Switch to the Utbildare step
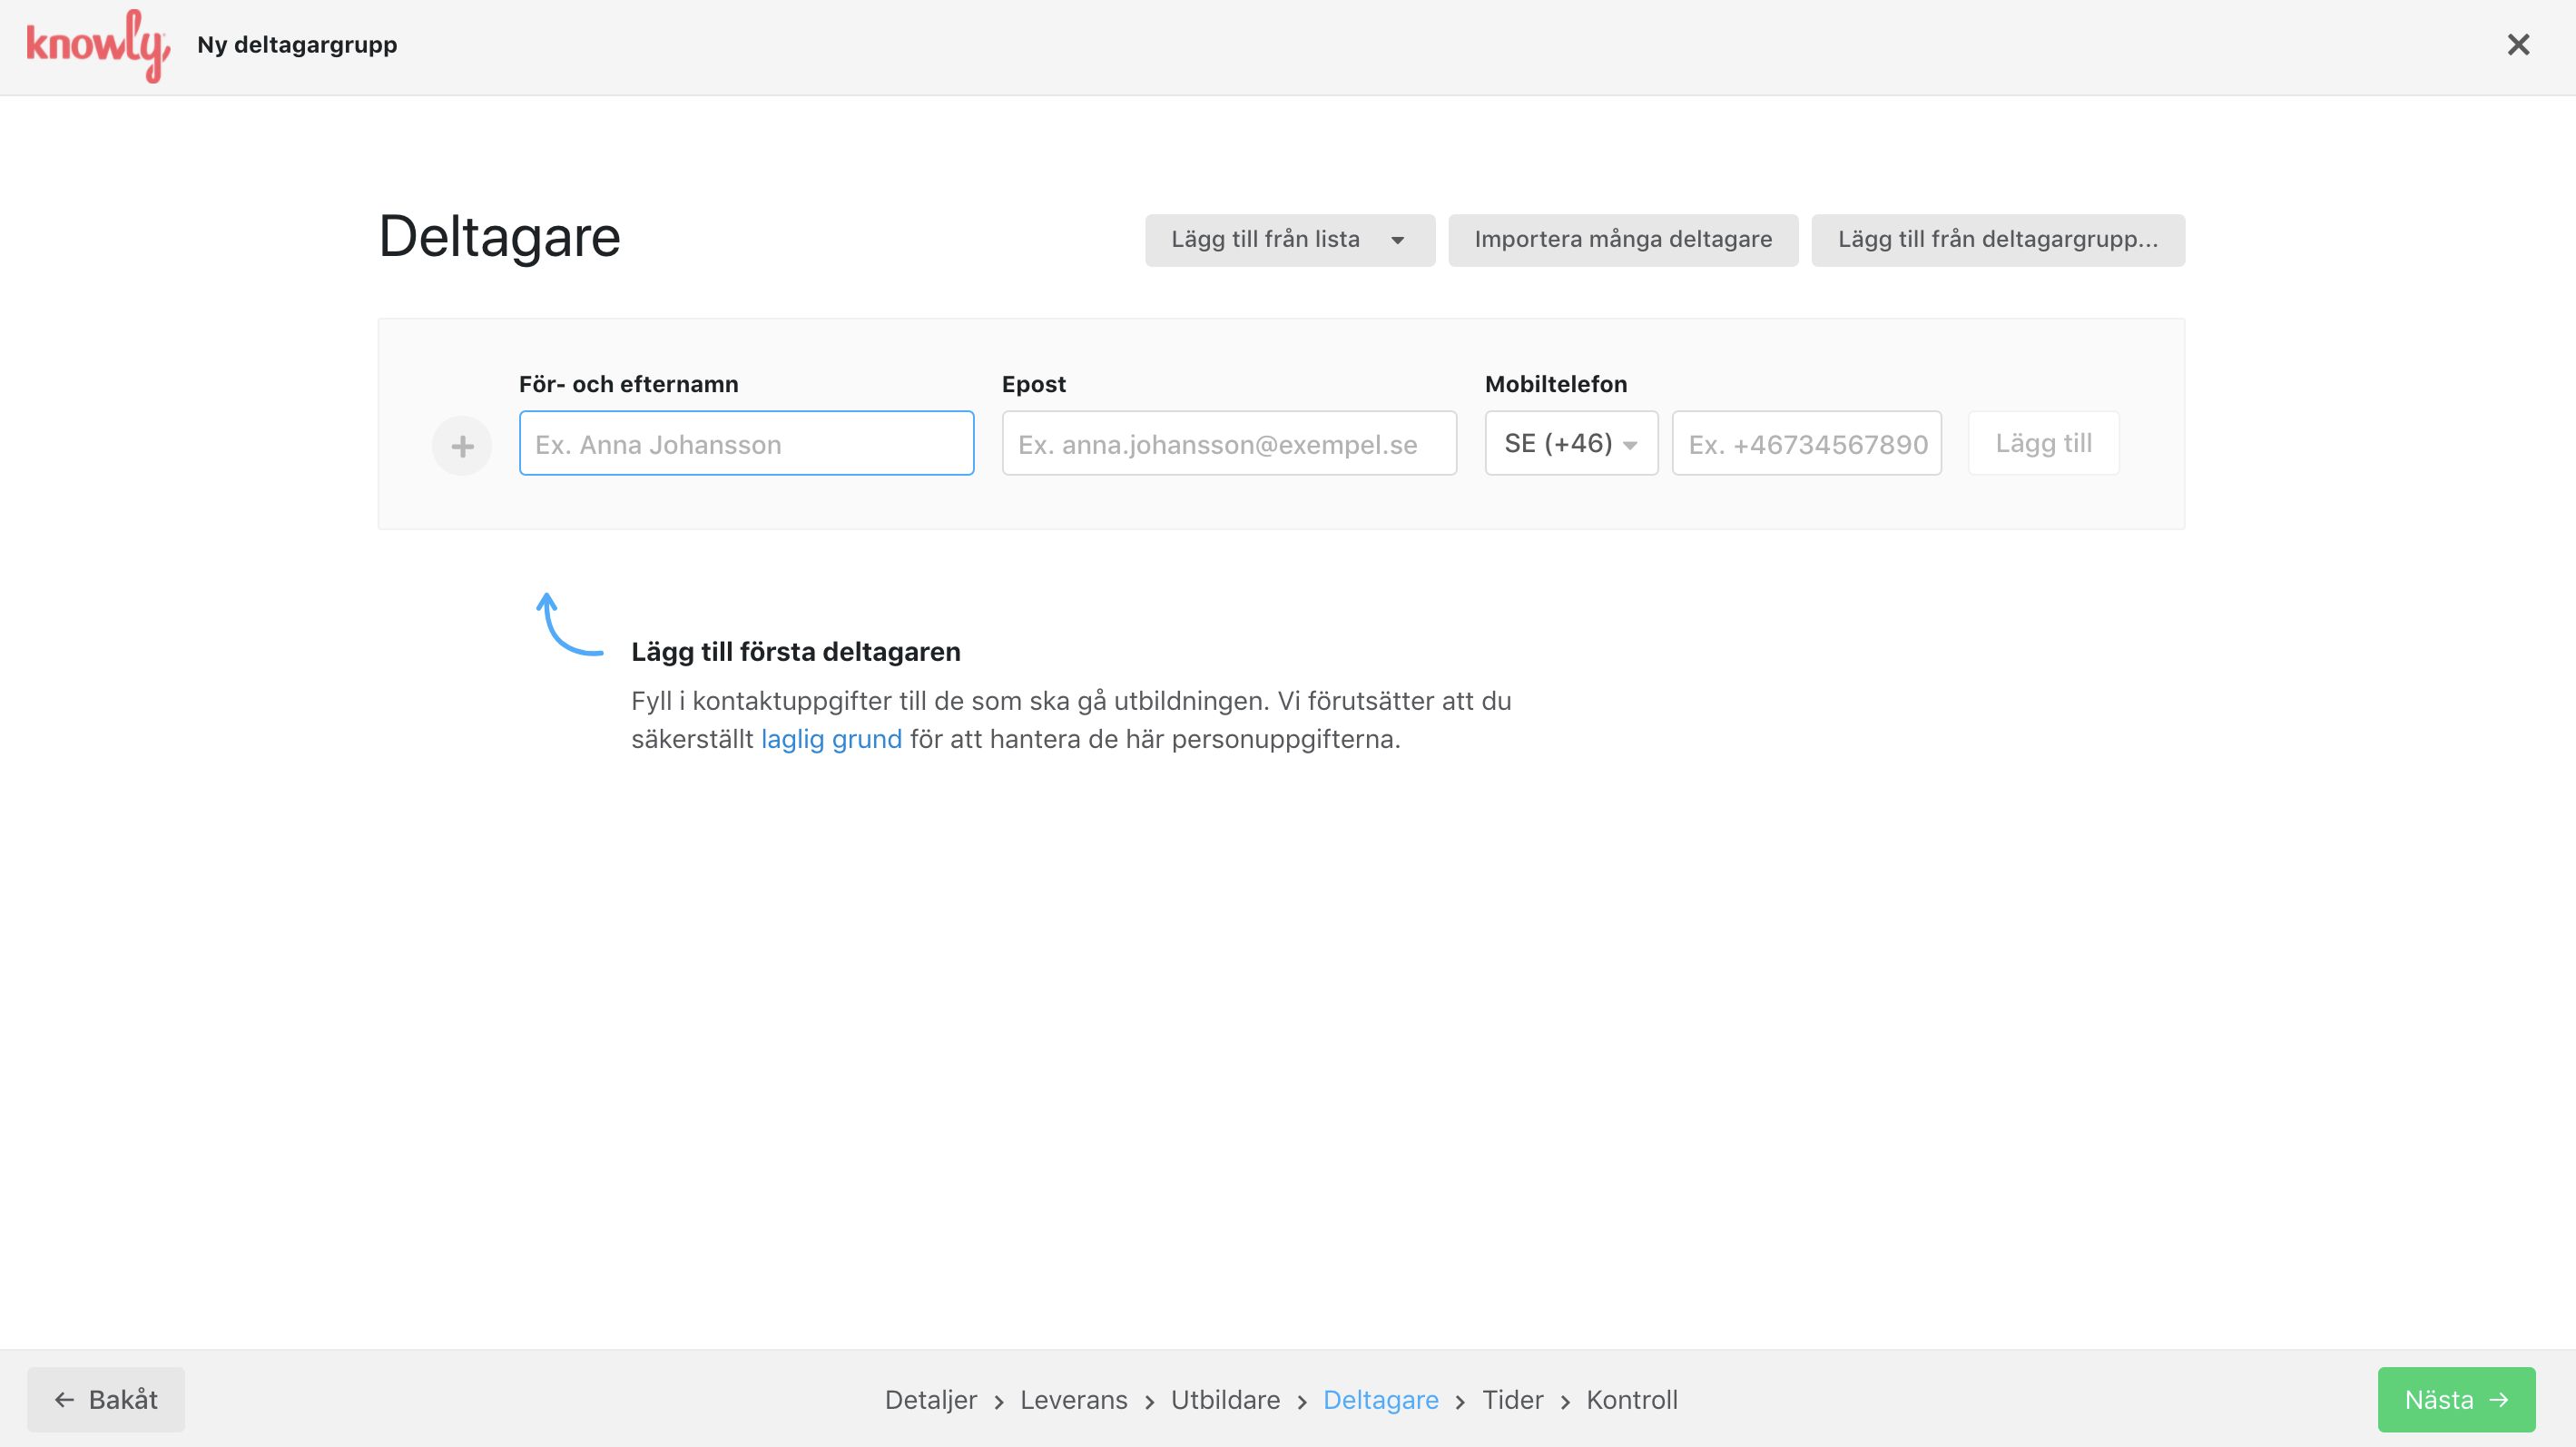The image size is (2576, 1447). [x=1225, y=1400]
